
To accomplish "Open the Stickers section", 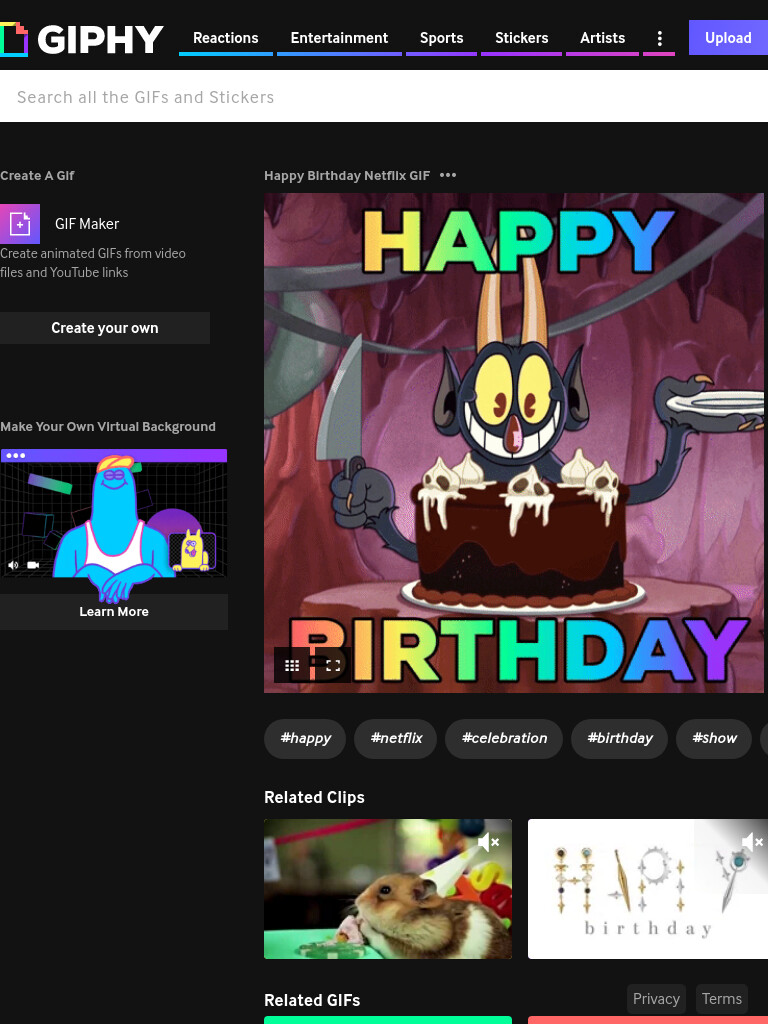I will pos(521,38).
